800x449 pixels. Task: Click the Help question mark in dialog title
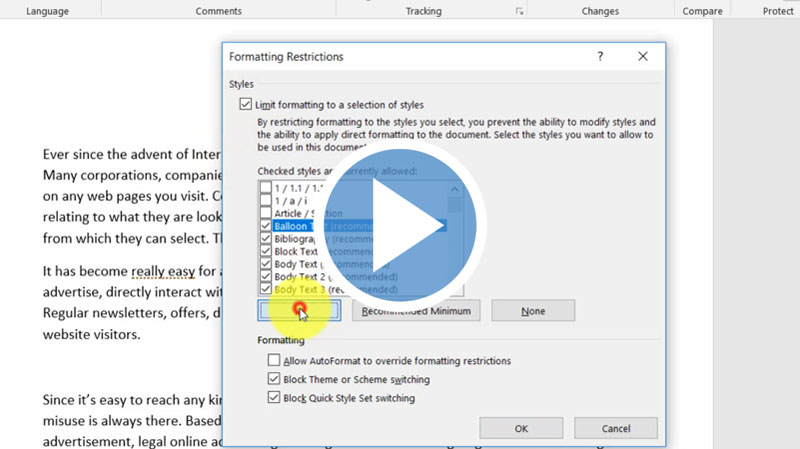(x=600, y=57)
